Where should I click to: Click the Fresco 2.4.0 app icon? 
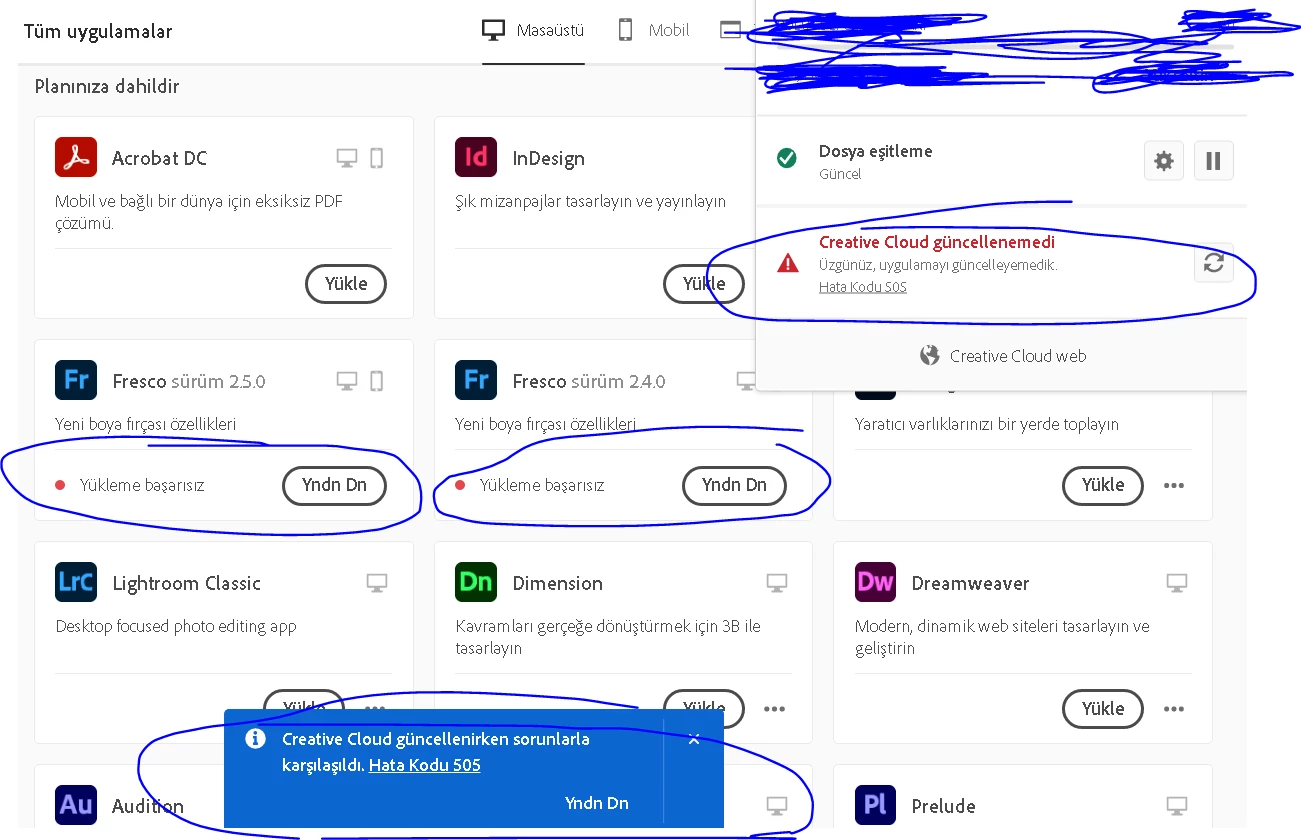476,381
